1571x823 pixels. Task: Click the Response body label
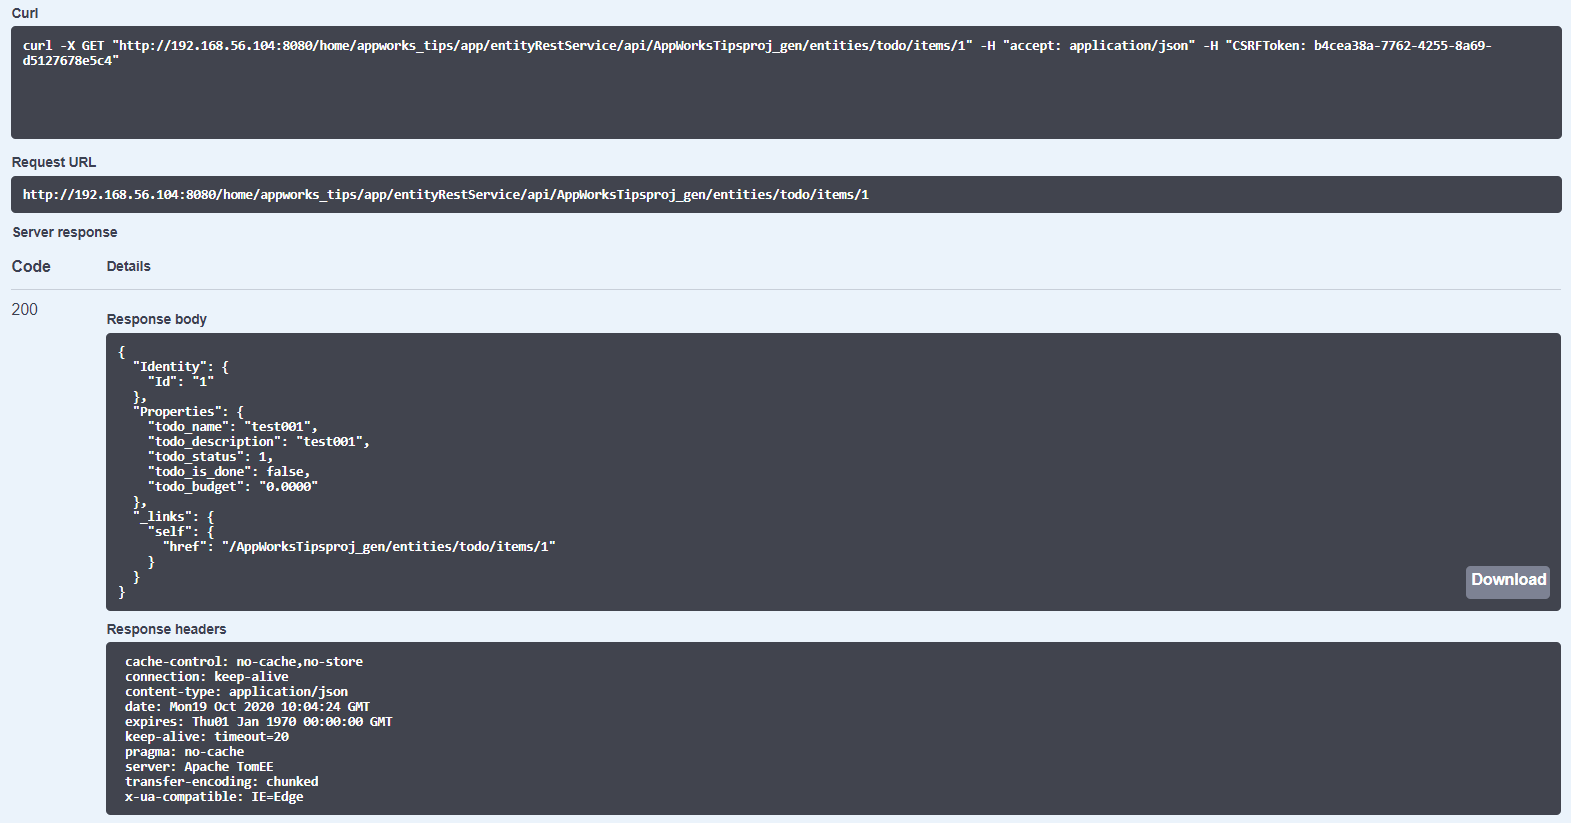point(157,319)
